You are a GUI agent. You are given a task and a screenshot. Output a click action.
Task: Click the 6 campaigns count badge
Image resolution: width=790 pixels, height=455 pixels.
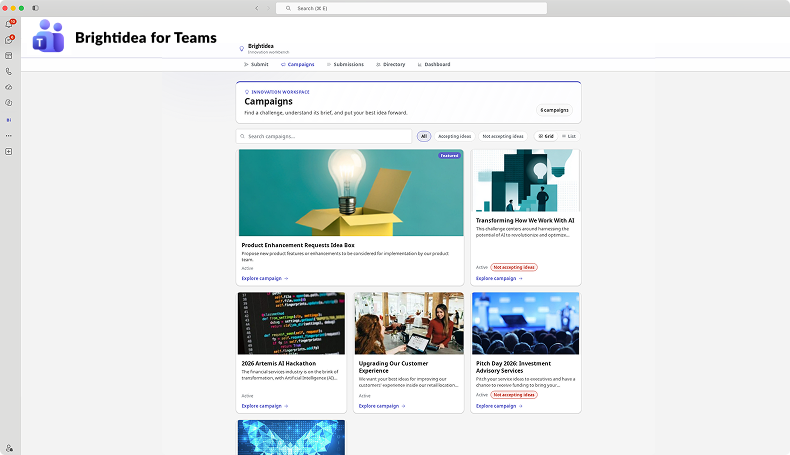coord(554,110)
